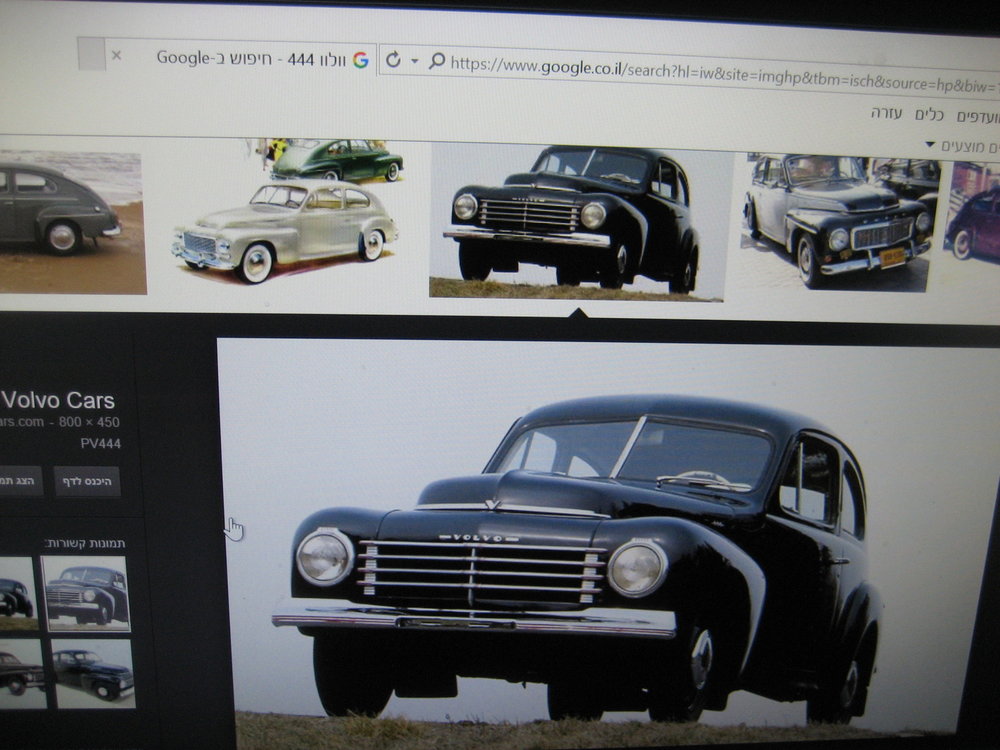1000x750 pixels.
Task: Open the עזרה help menu
Action: coord(886,114)
